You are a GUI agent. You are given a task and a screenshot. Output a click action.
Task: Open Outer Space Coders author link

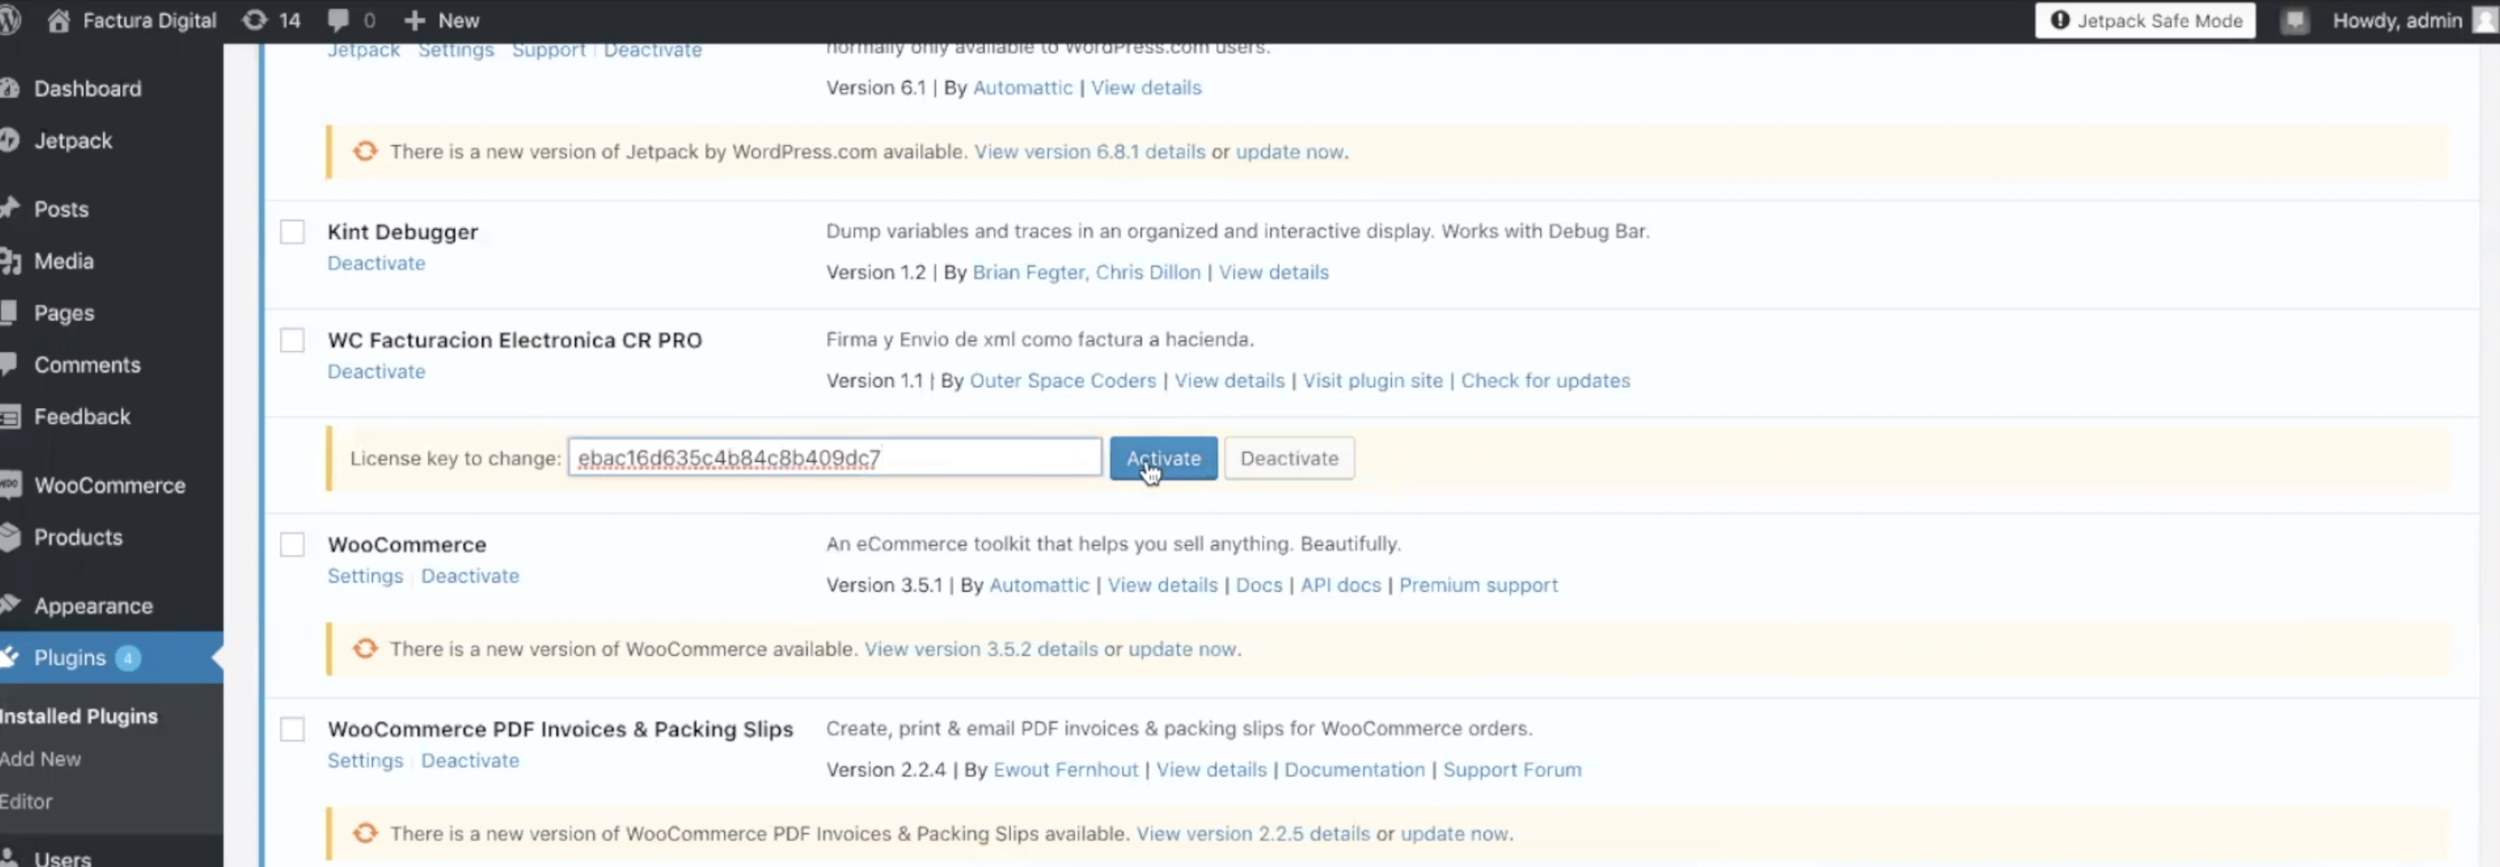1063,381
